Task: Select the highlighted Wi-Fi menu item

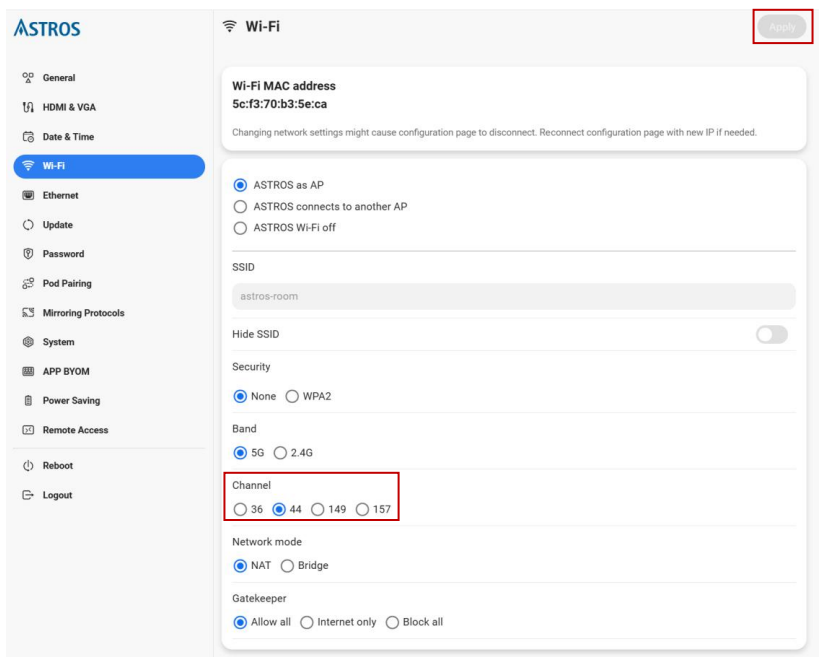Action: [x=109, y=166]
